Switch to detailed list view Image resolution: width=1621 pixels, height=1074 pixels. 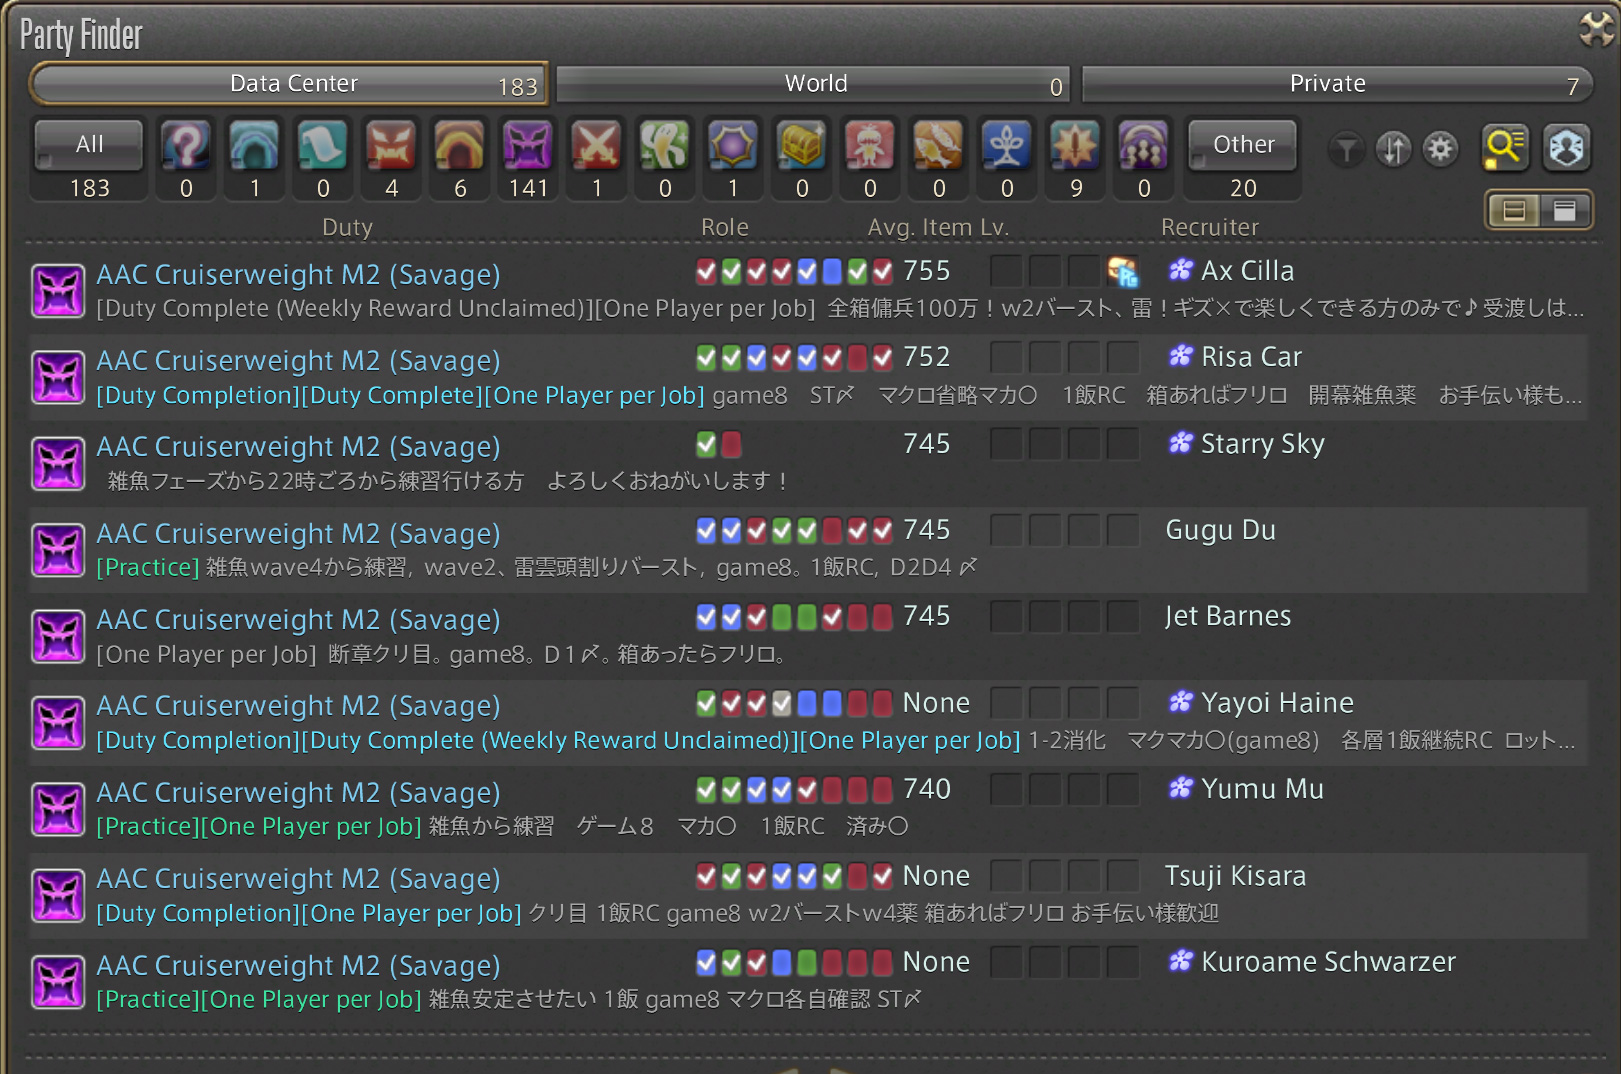tap(1514, 210)
